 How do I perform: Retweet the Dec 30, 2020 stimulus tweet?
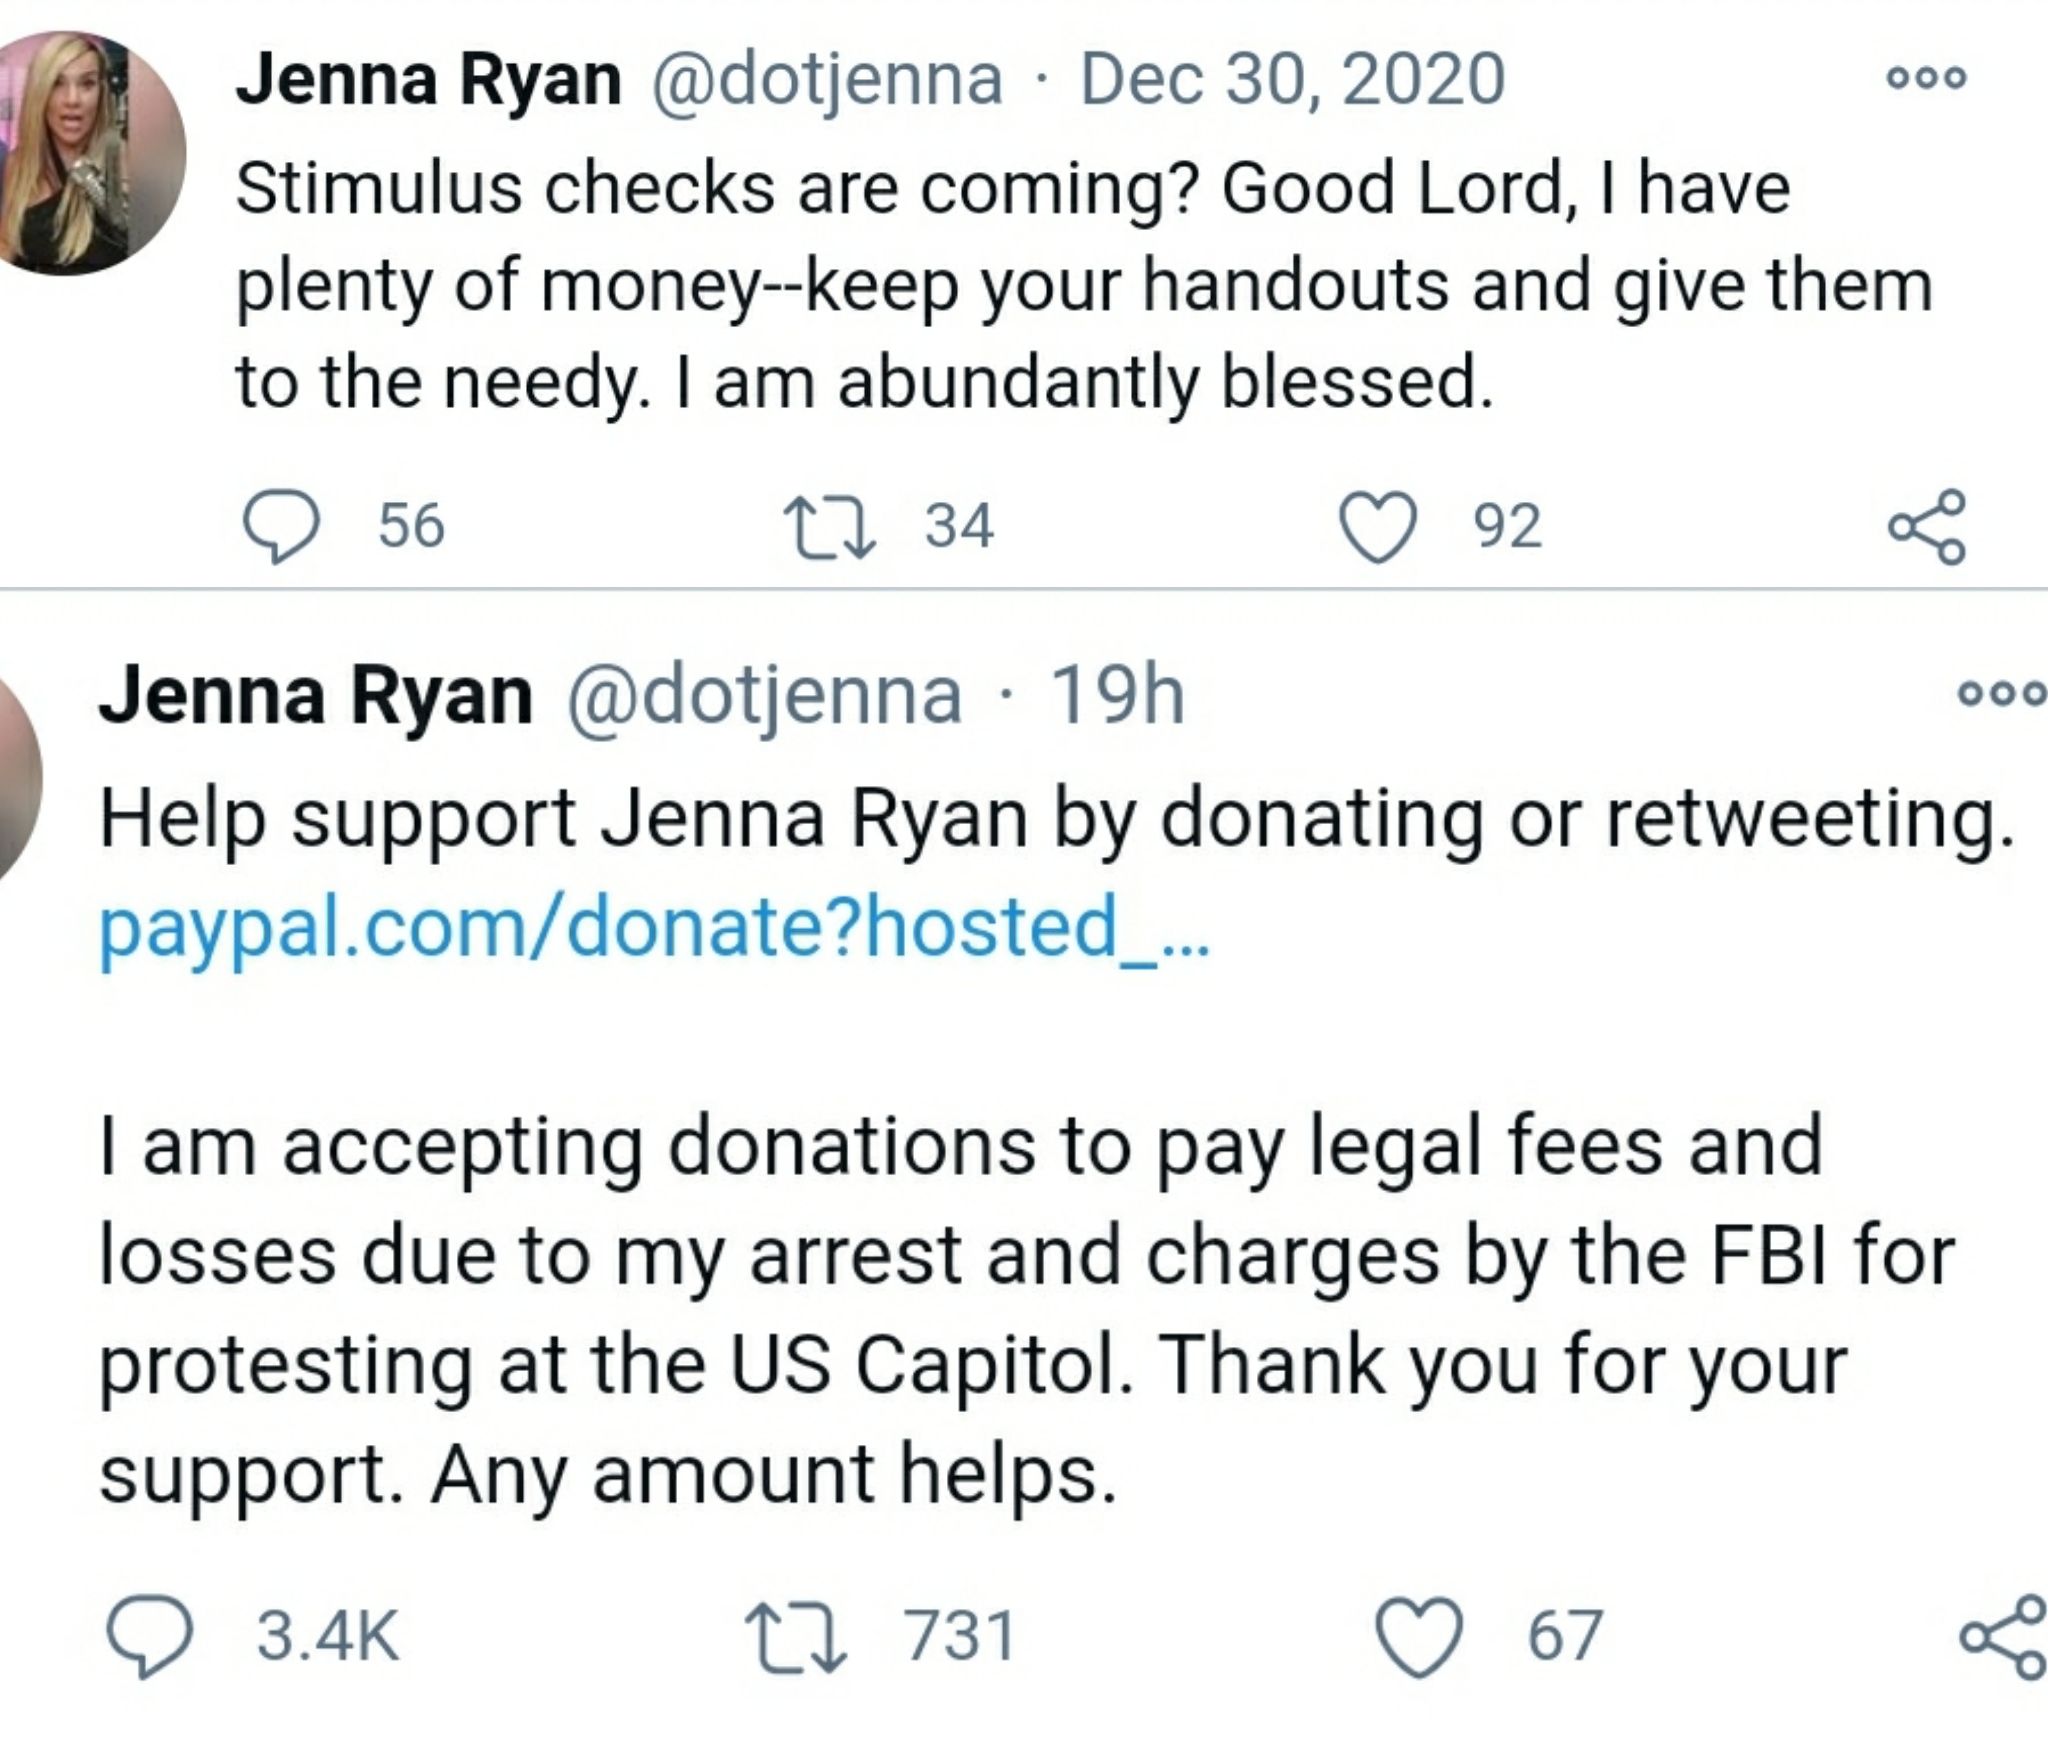[830, 526]
